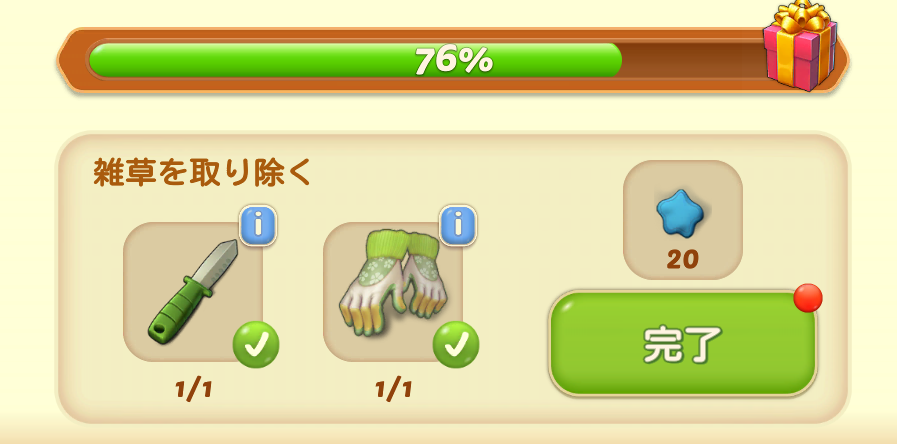The width and height of the screenshot is (897, 444).
Task: Open info for the gardening gloves item
Action: coord(458,225)
